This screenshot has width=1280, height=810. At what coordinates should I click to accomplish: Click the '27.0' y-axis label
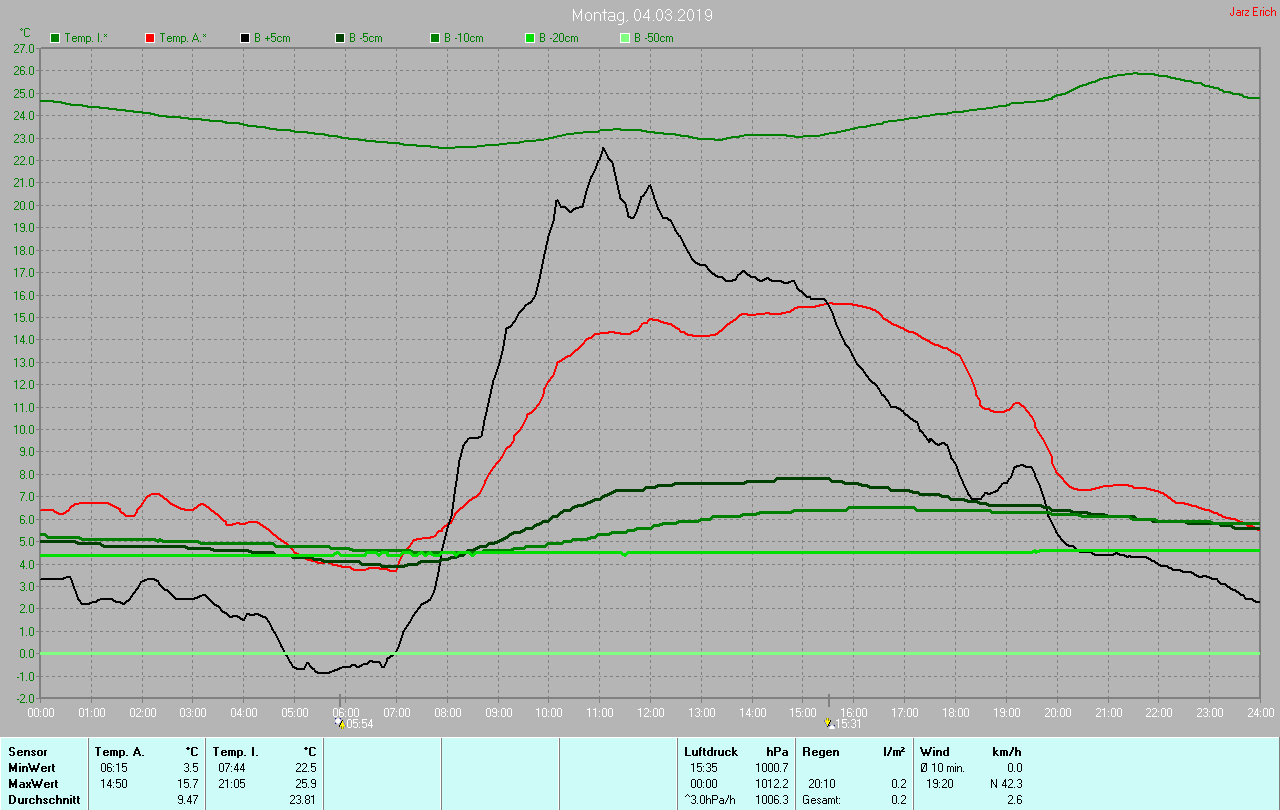coord(24,48)
